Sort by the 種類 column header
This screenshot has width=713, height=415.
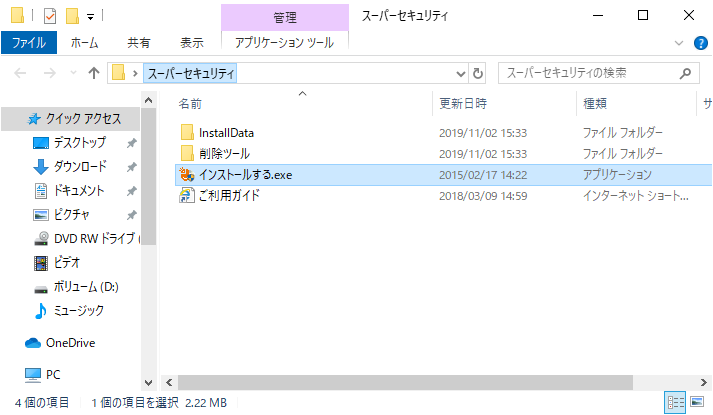click(595, 104)
